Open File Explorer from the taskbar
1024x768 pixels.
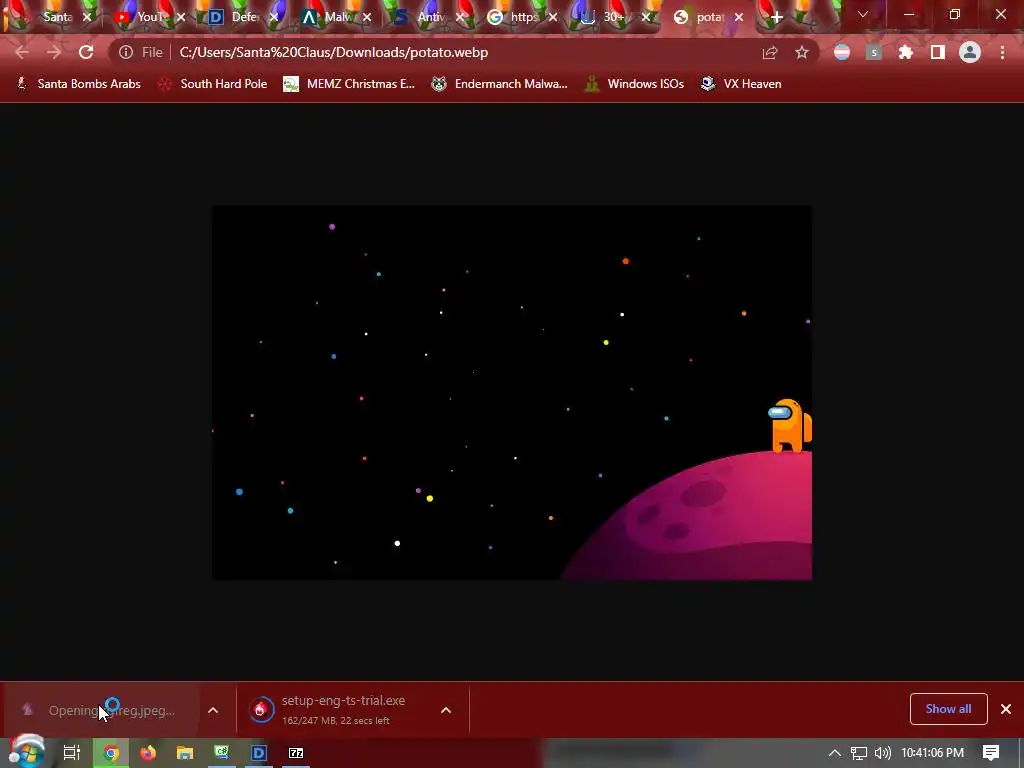coord(185,753)
